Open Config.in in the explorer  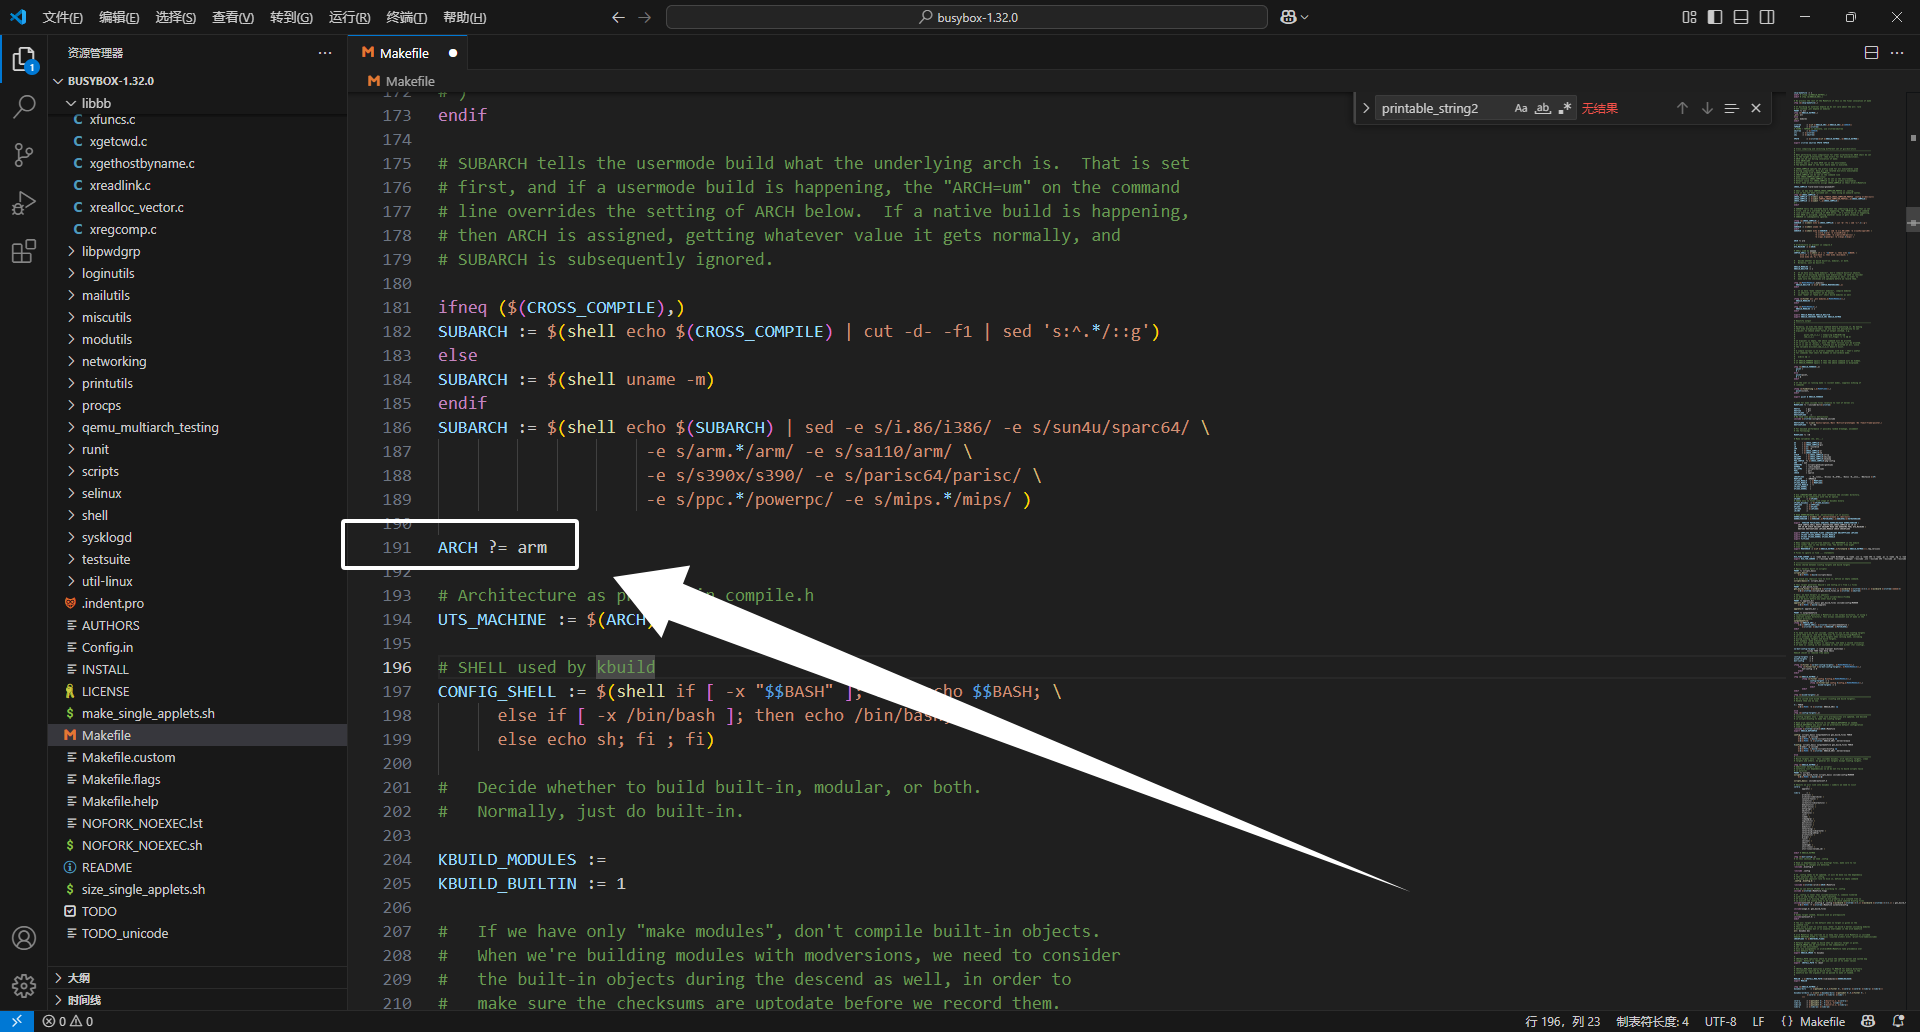pyautogui.click(x=197, y=647)
